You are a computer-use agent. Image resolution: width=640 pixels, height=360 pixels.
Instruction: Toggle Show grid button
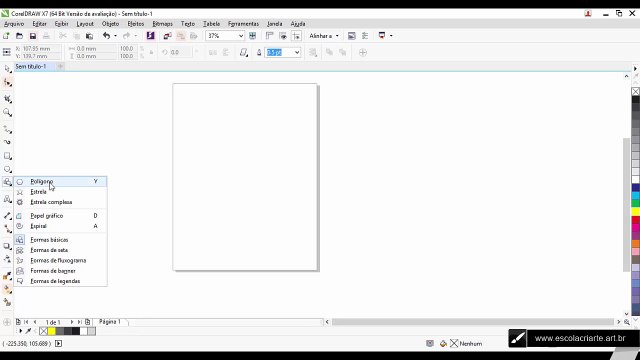[283, 36]
